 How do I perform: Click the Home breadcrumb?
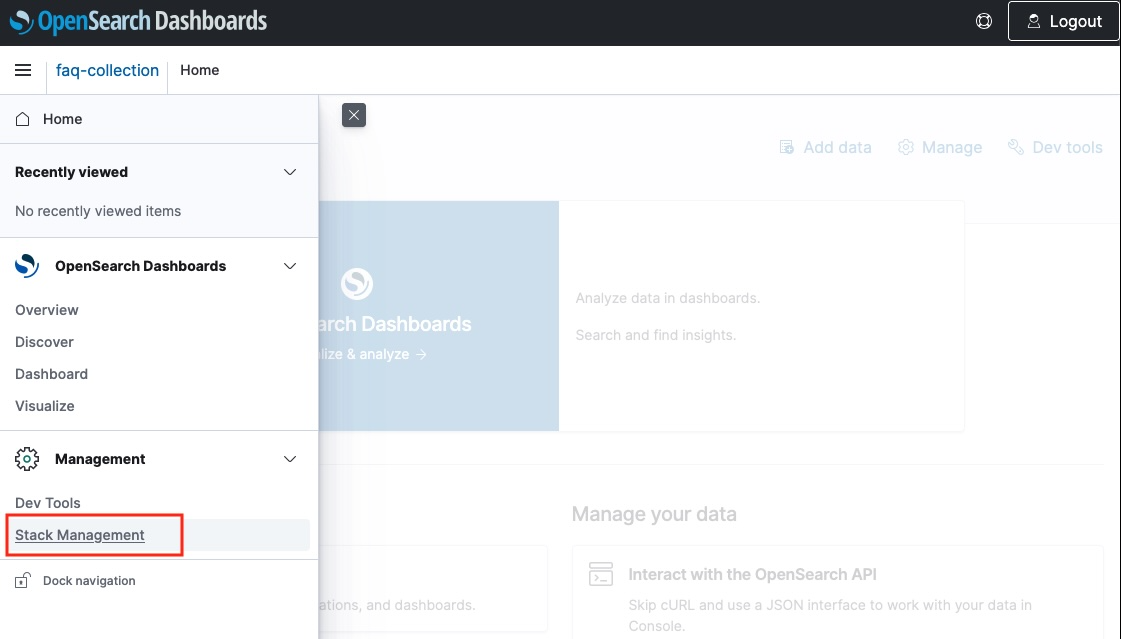pyautogui.click(x=199, y=70)
